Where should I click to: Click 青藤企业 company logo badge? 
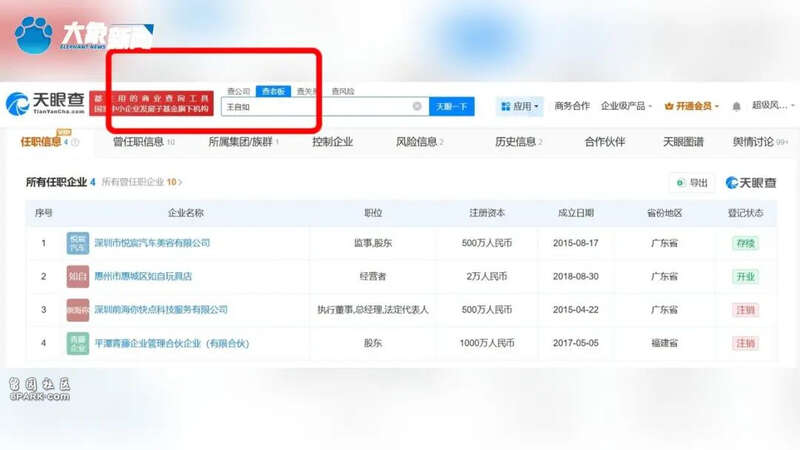click(77, 343)
